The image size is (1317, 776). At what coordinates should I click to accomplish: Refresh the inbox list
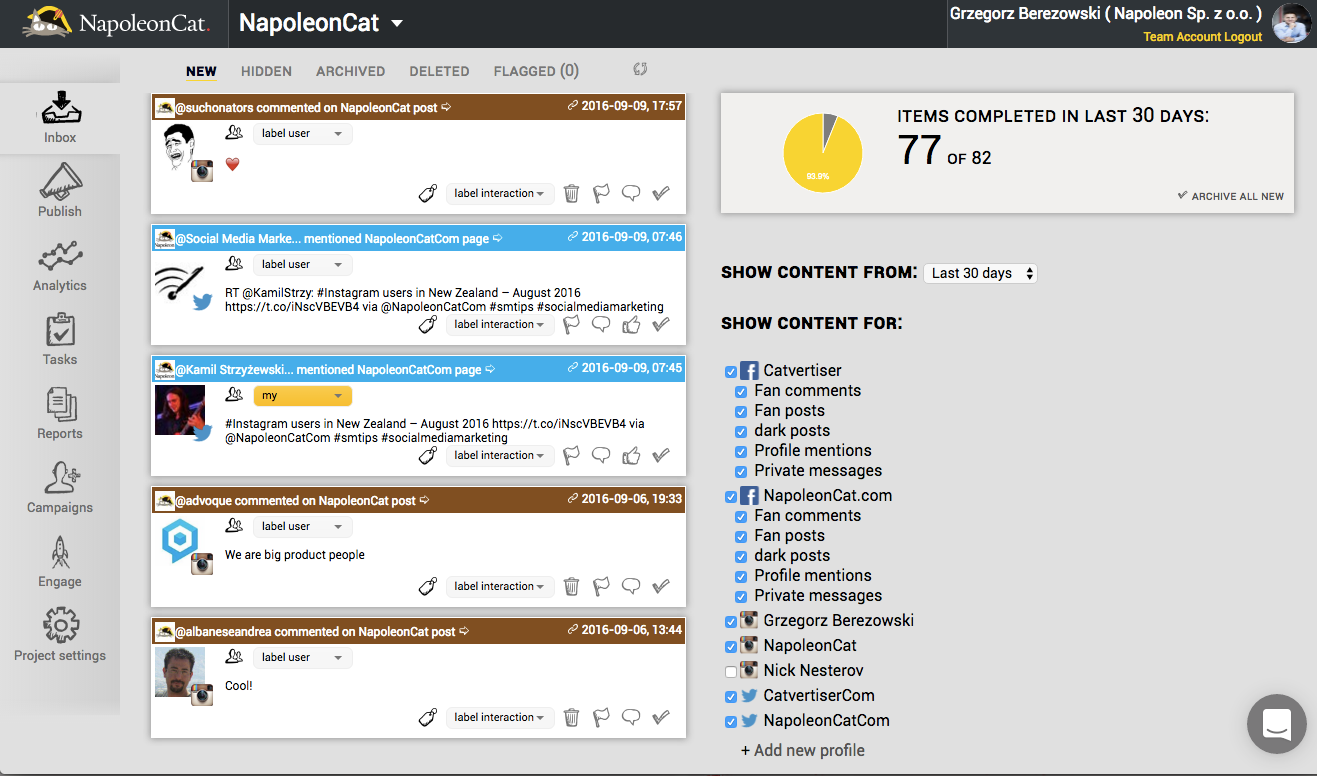coord(641,69)
